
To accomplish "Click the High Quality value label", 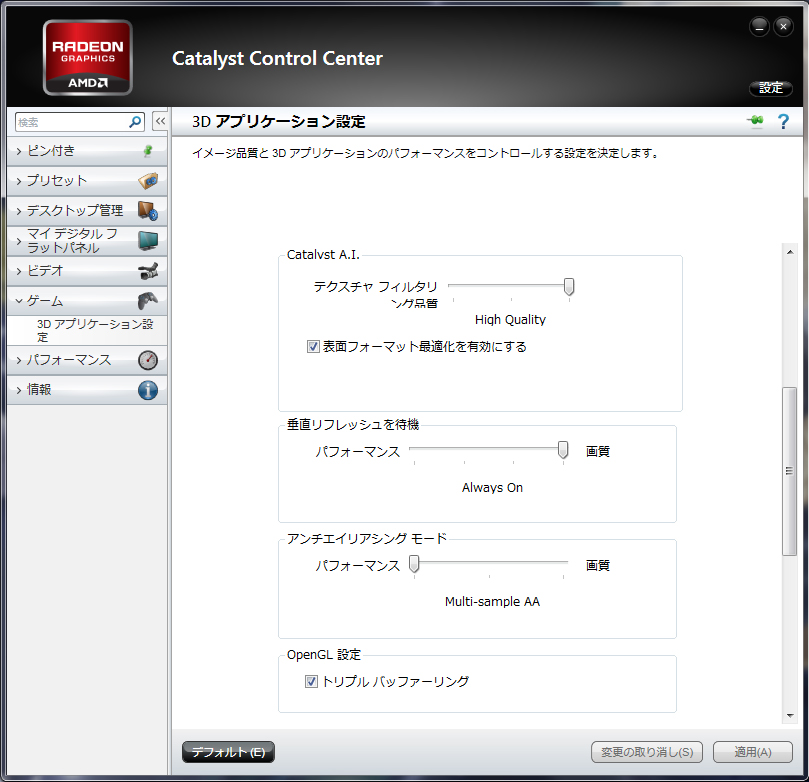I will click(510, 320).
